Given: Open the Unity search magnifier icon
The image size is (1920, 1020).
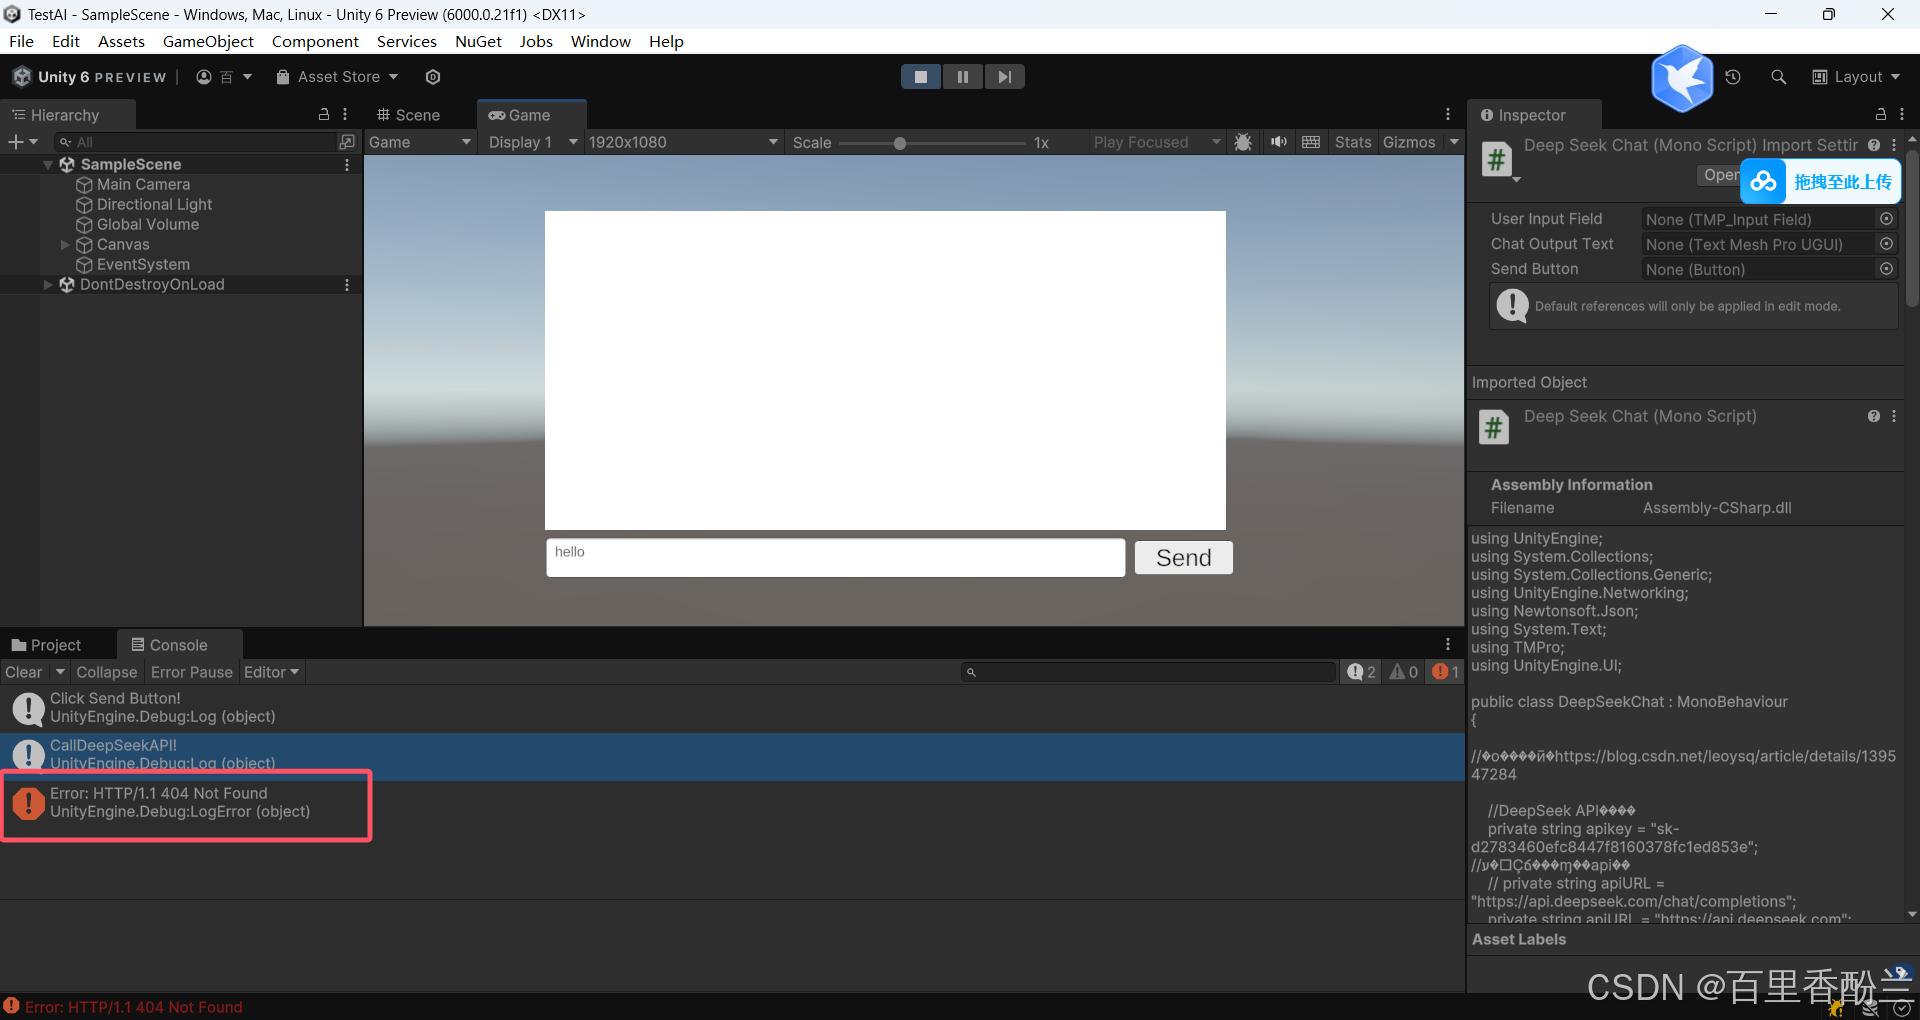Looking at the screenshot, I should click(x=1778, y=77).
